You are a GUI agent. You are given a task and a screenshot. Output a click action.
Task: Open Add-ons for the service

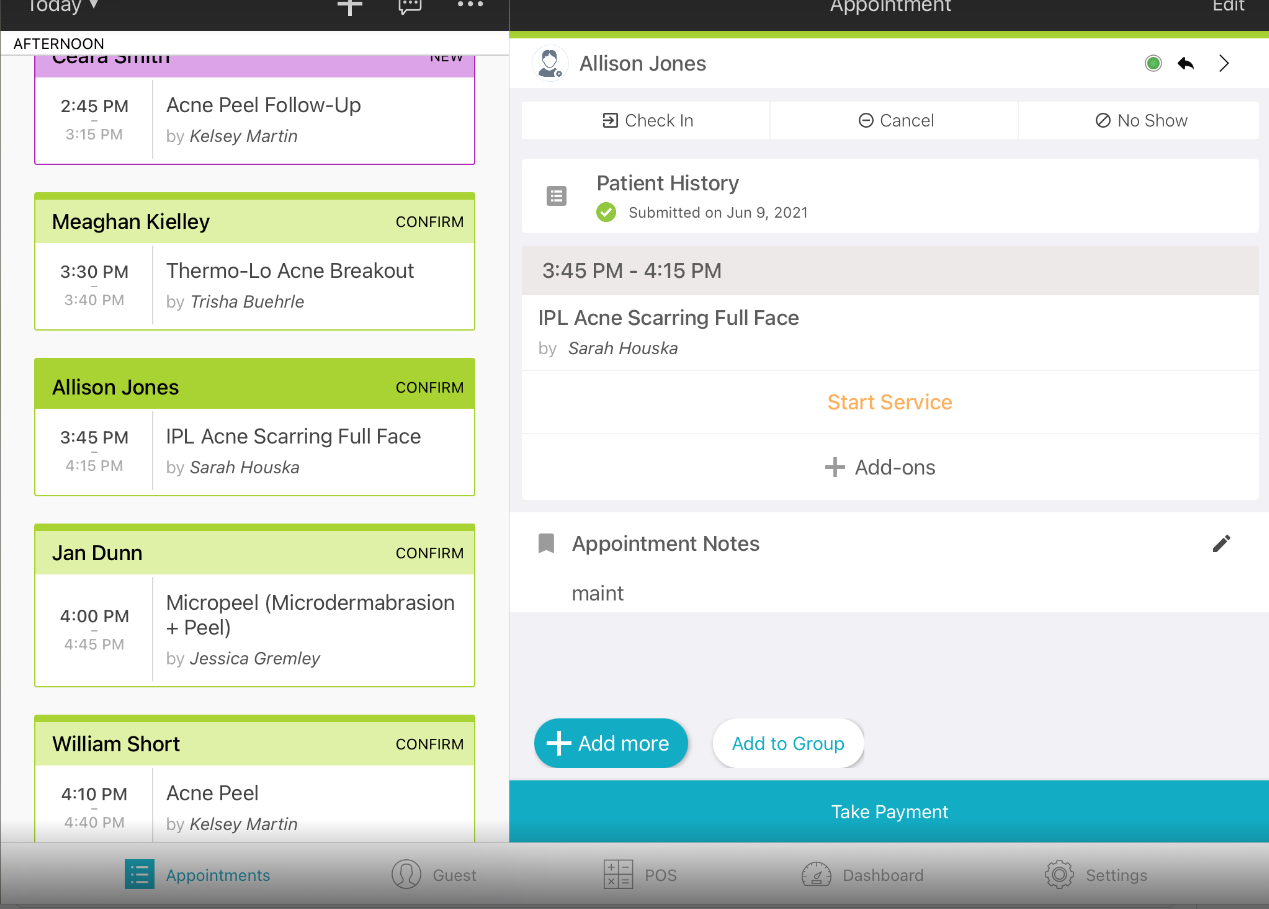[x=890, y=467]
